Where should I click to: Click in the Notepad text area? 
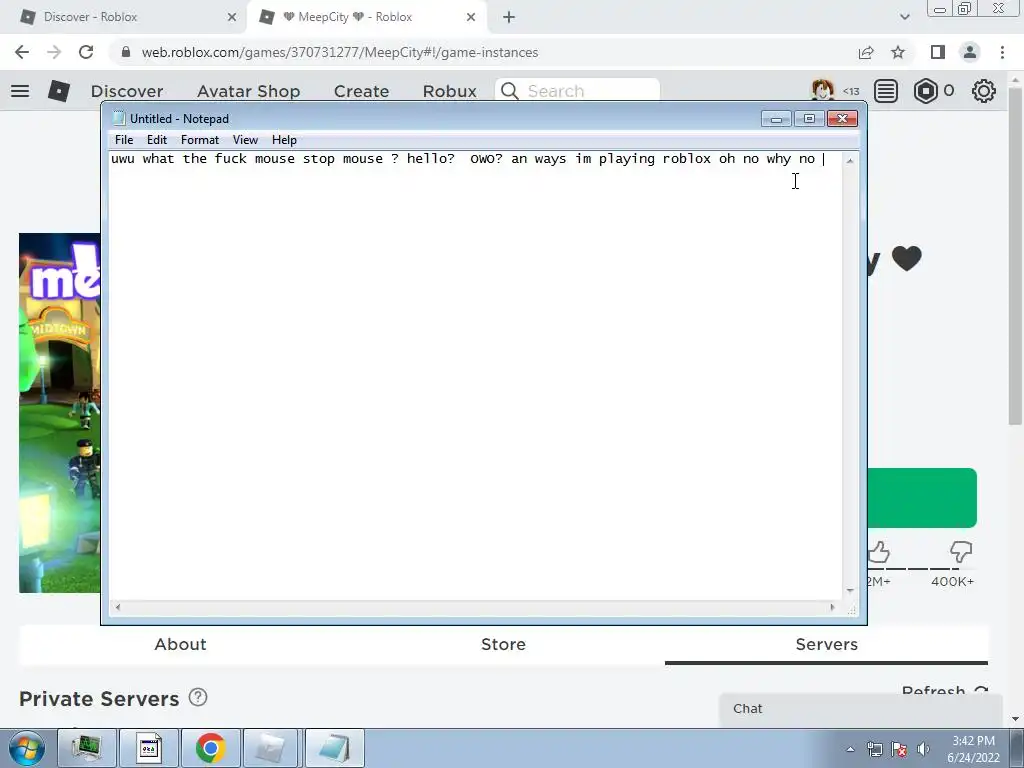(x=475, y=376)
